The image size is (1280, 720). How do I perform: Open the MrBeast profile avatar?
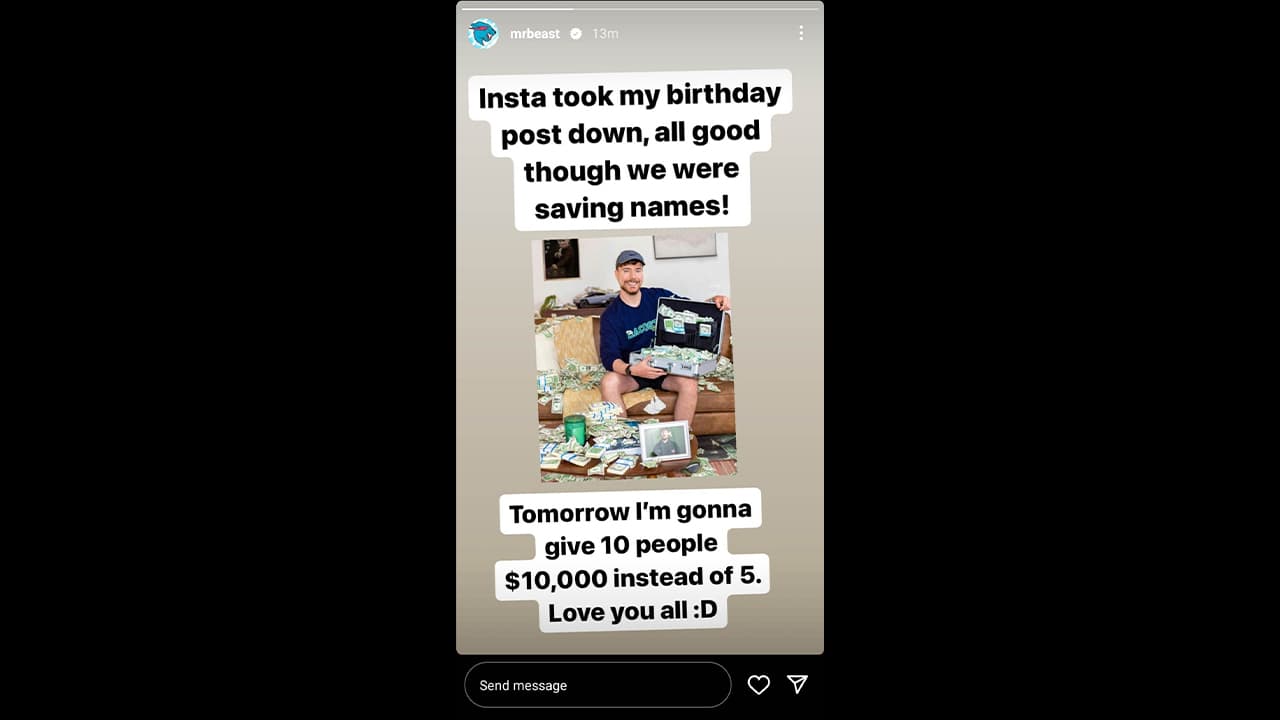(483, 34)
